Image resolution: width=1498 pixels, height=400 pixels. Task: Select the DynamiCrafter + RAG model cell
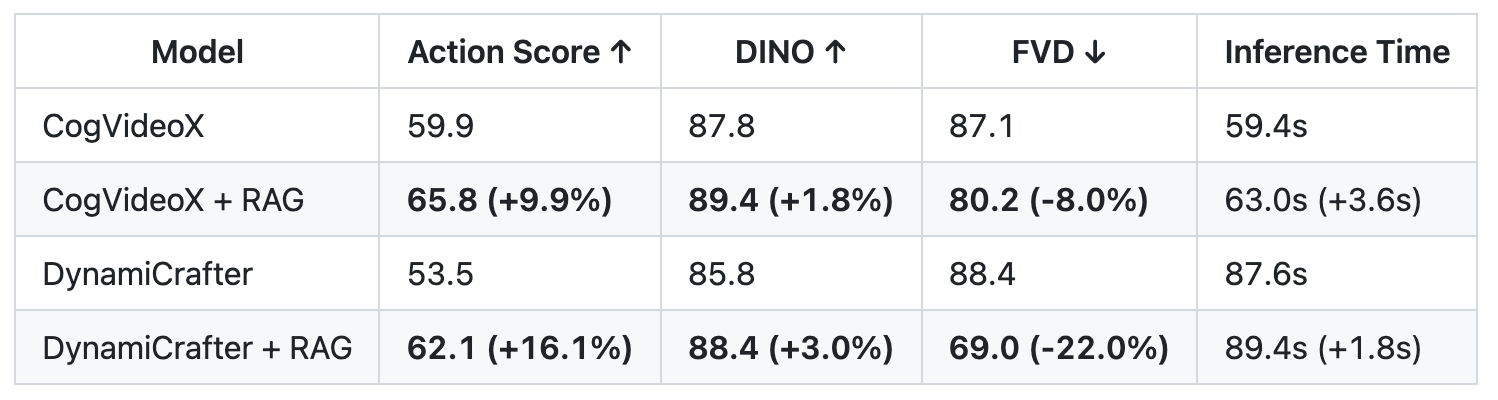click(197, 348)
